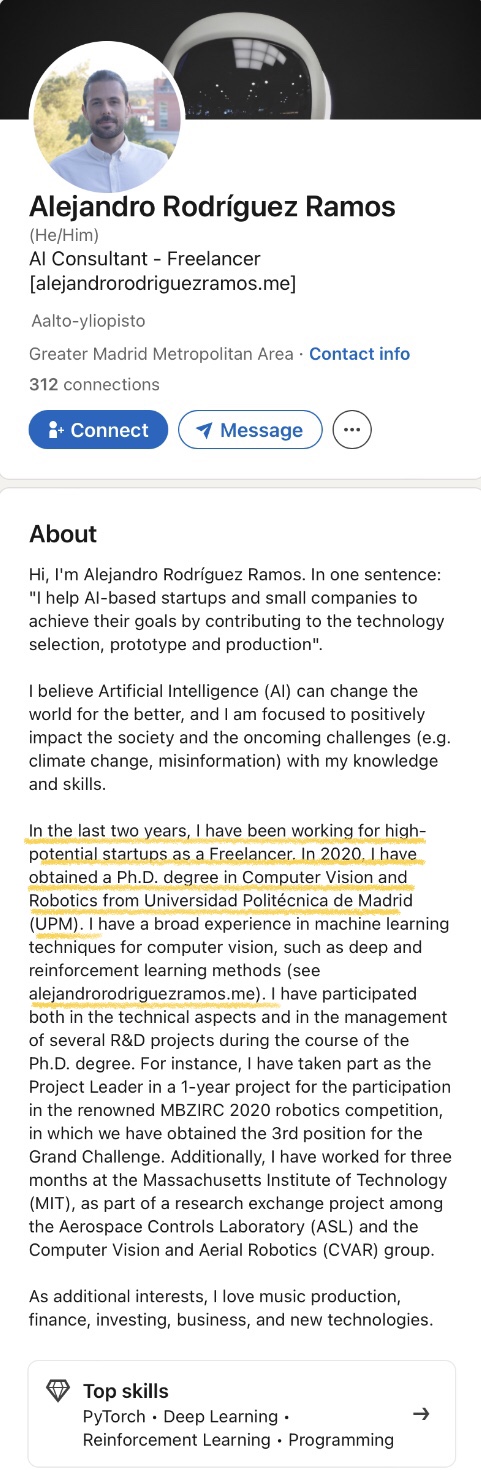Screen dimensions: 481x1470
Task: Click the right arrow on Top skills card
Action: [x=421, y=1414]
